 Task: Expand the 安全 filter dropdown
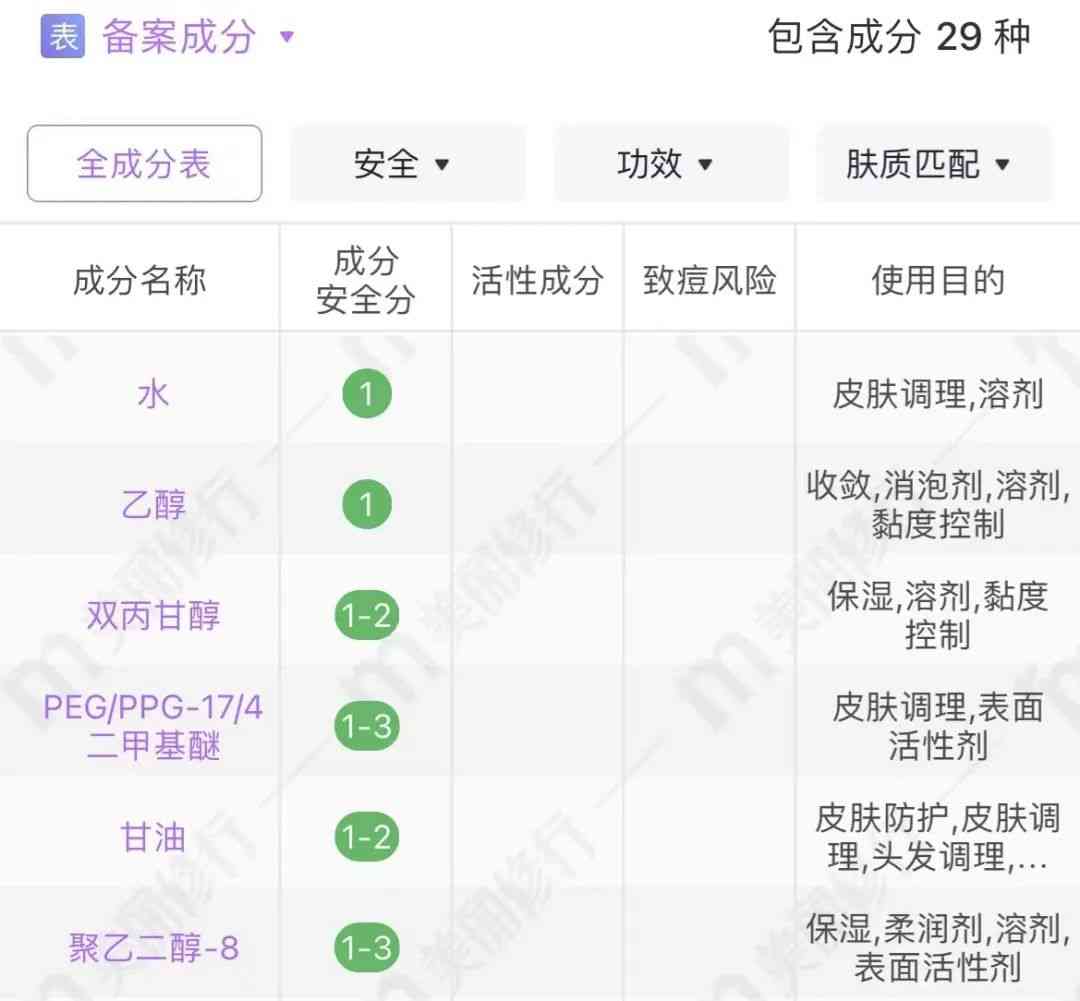point(408,164)
